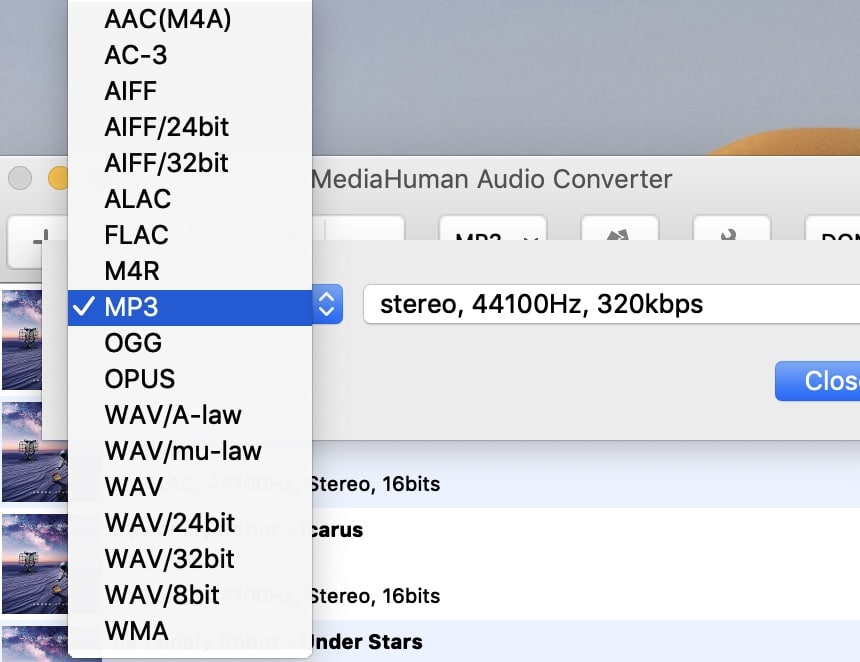Select OPUS in the format list

[x=190, y=379]
